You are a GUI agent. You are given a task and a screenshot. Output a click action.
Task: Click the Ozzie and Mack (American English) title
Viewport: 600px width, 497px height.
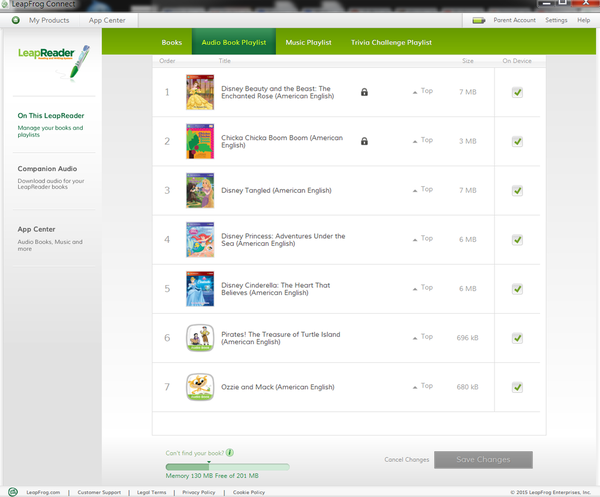[x=278, y=387]
